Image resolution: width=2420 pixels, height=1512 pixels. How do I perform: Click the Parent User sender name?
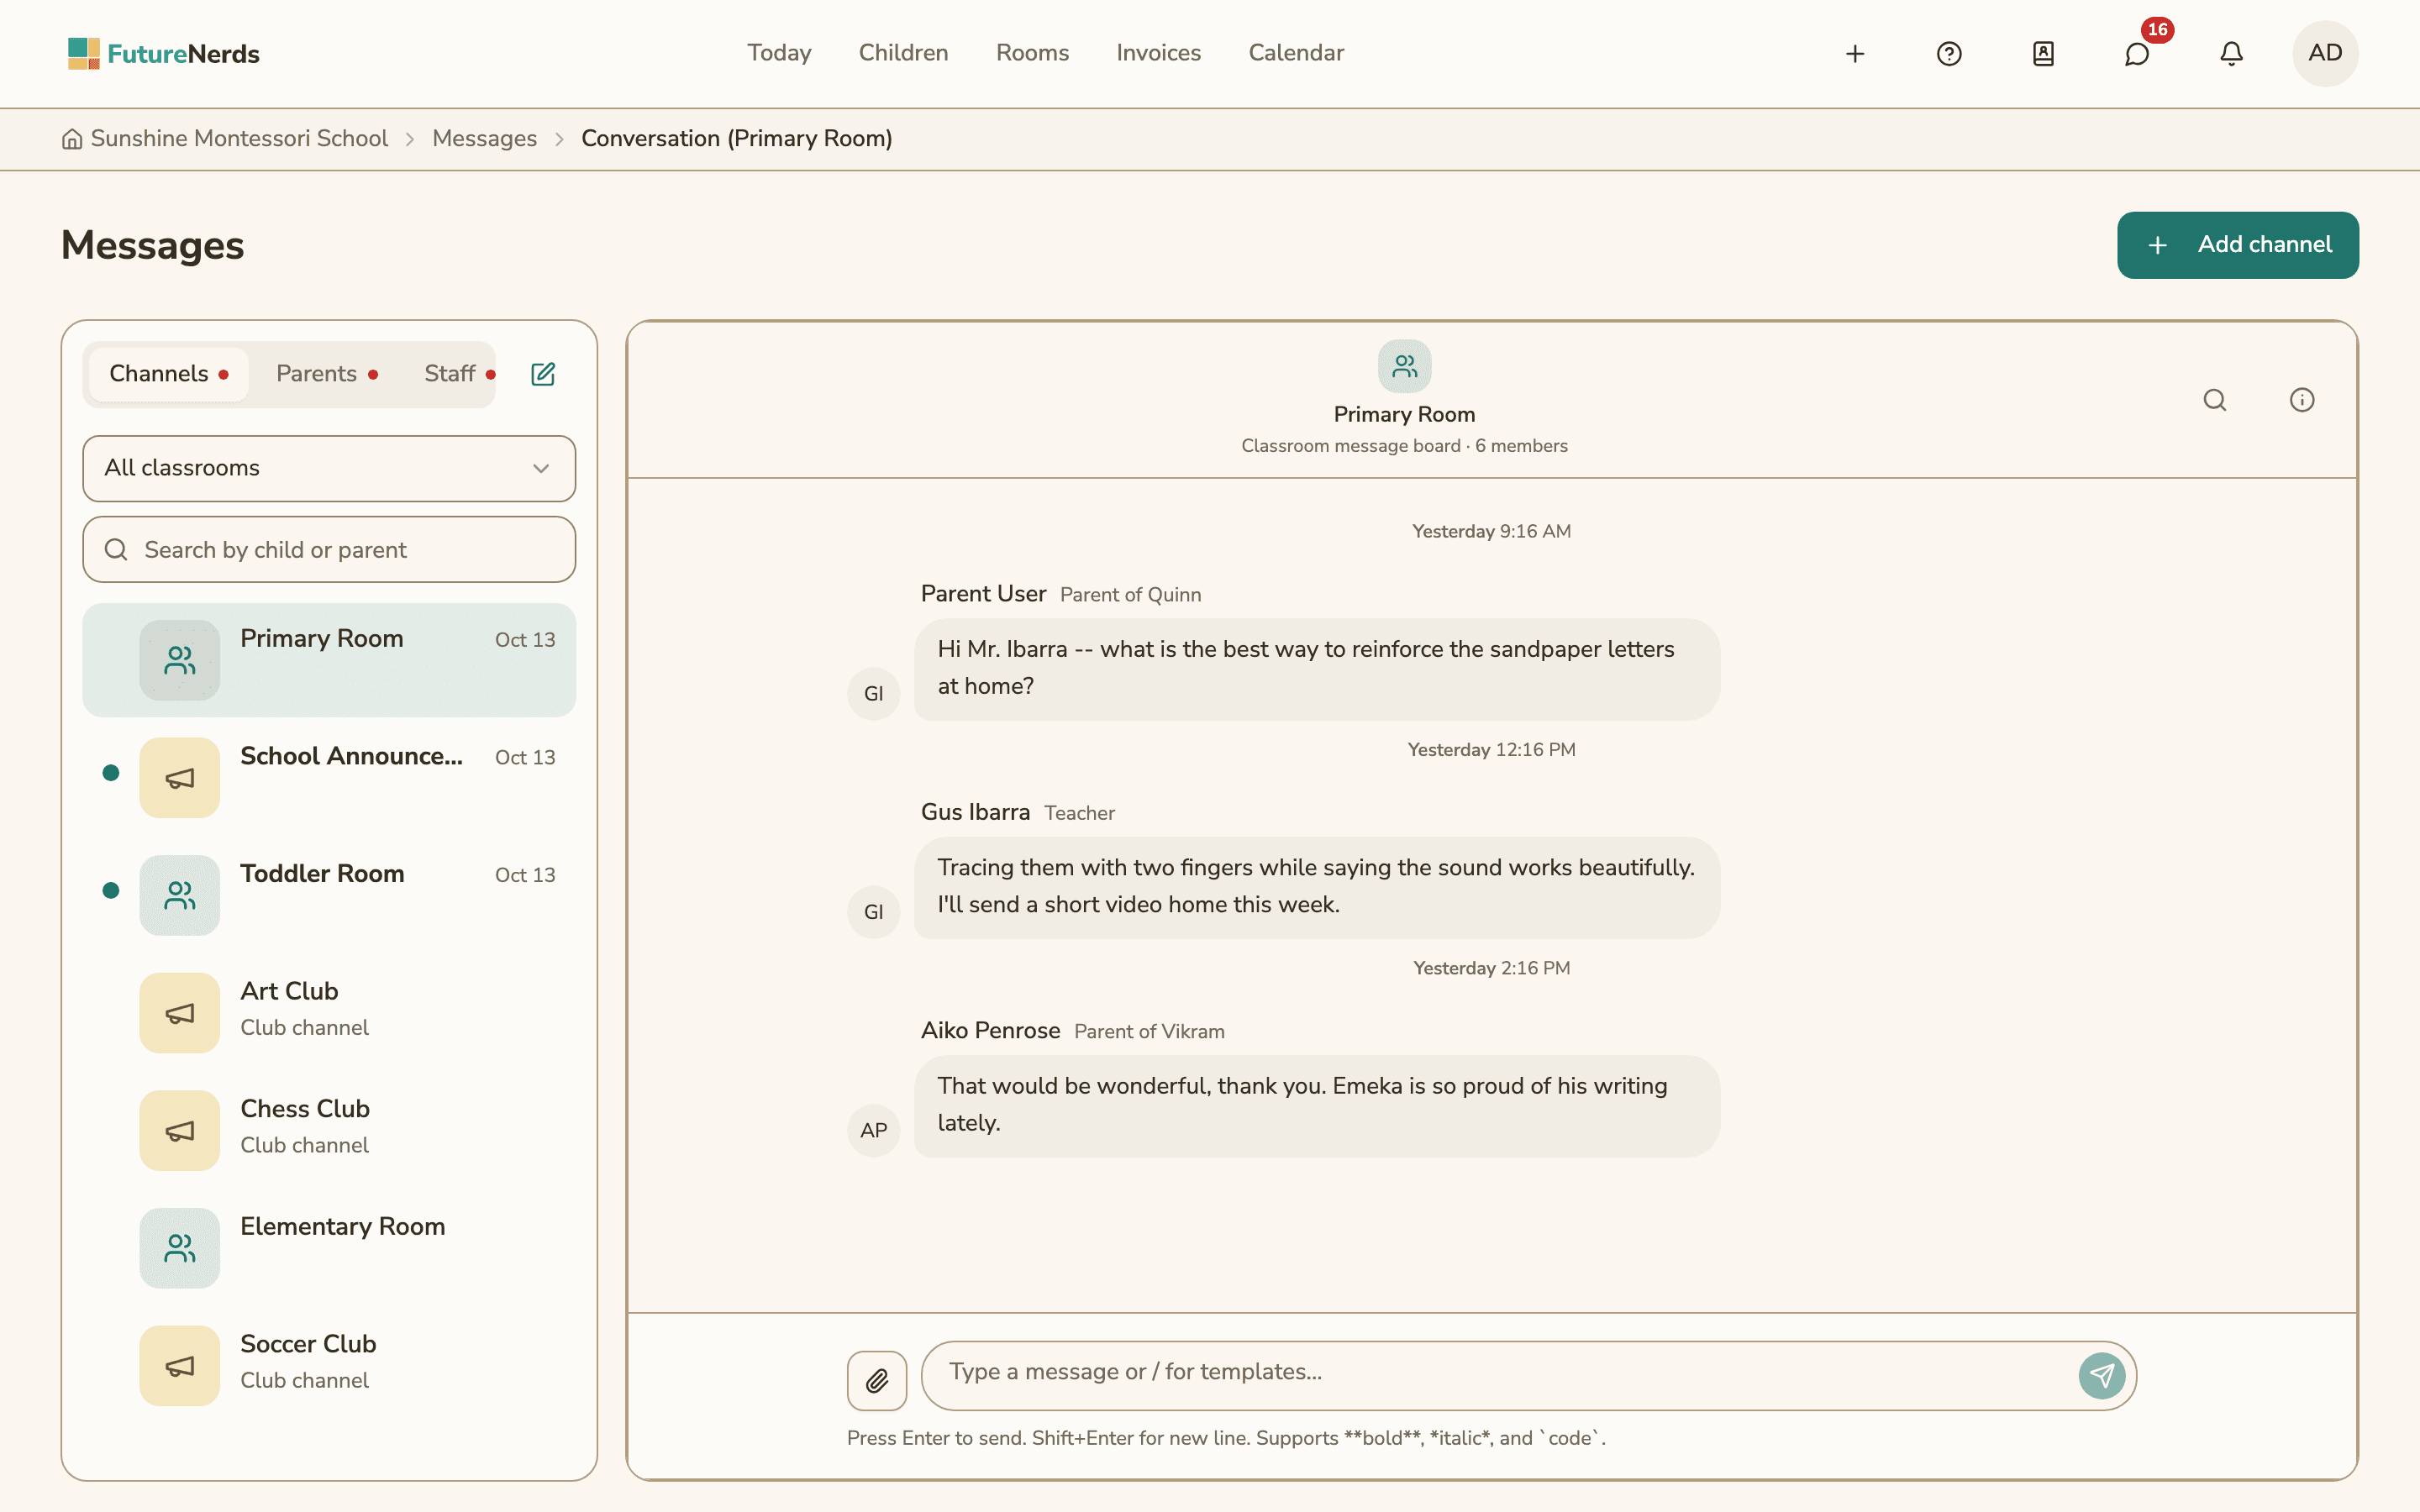[x=983, y=594]
